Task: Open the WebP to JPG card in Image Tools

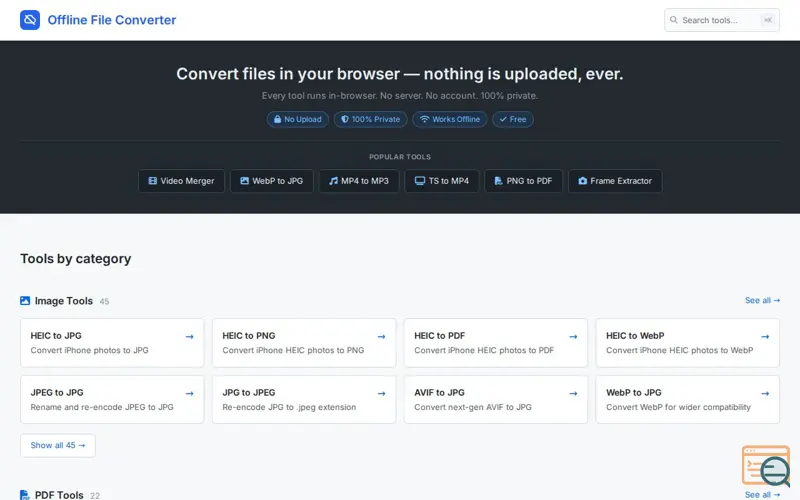Action: pyautogui.click(x=688, y=399)
